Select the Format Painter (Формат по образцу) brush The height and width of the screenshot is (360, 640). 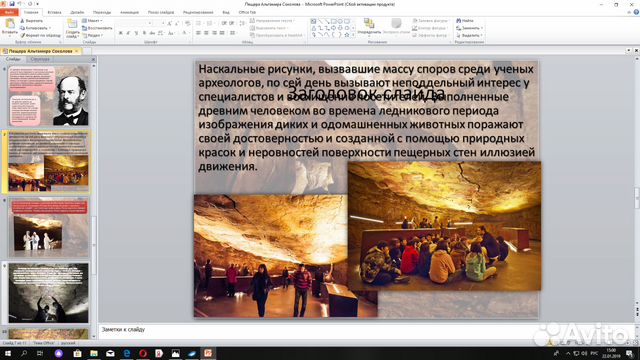click(x=40, y=35)
